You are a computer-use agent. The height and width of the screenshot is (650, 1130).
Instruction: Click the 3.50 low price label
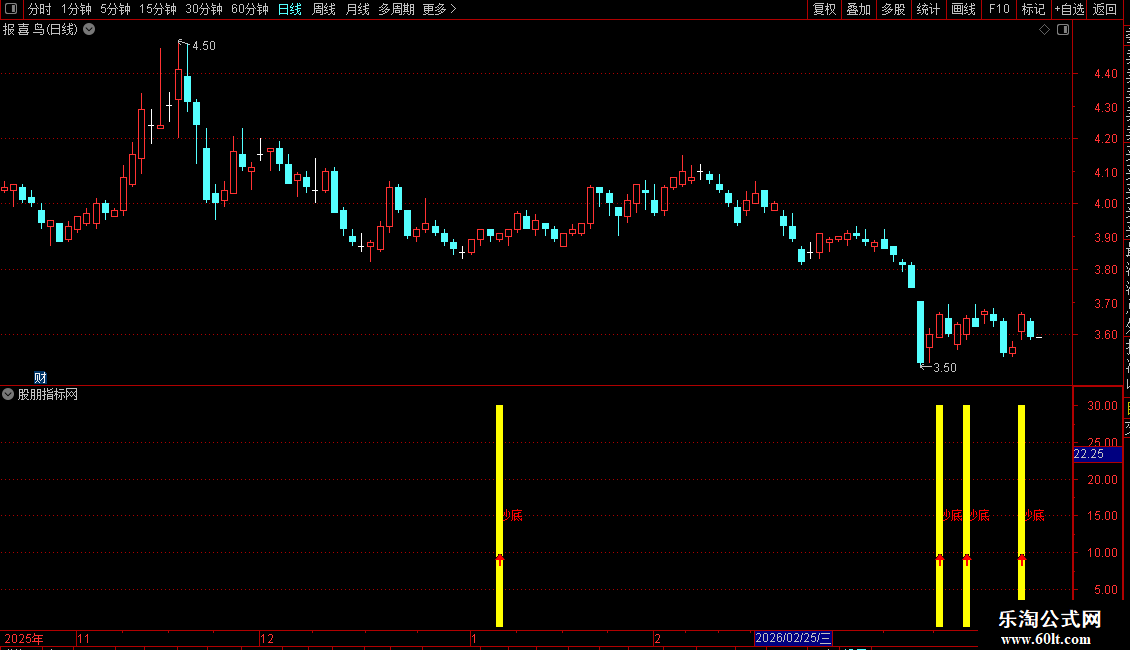(x=945, y=368)
